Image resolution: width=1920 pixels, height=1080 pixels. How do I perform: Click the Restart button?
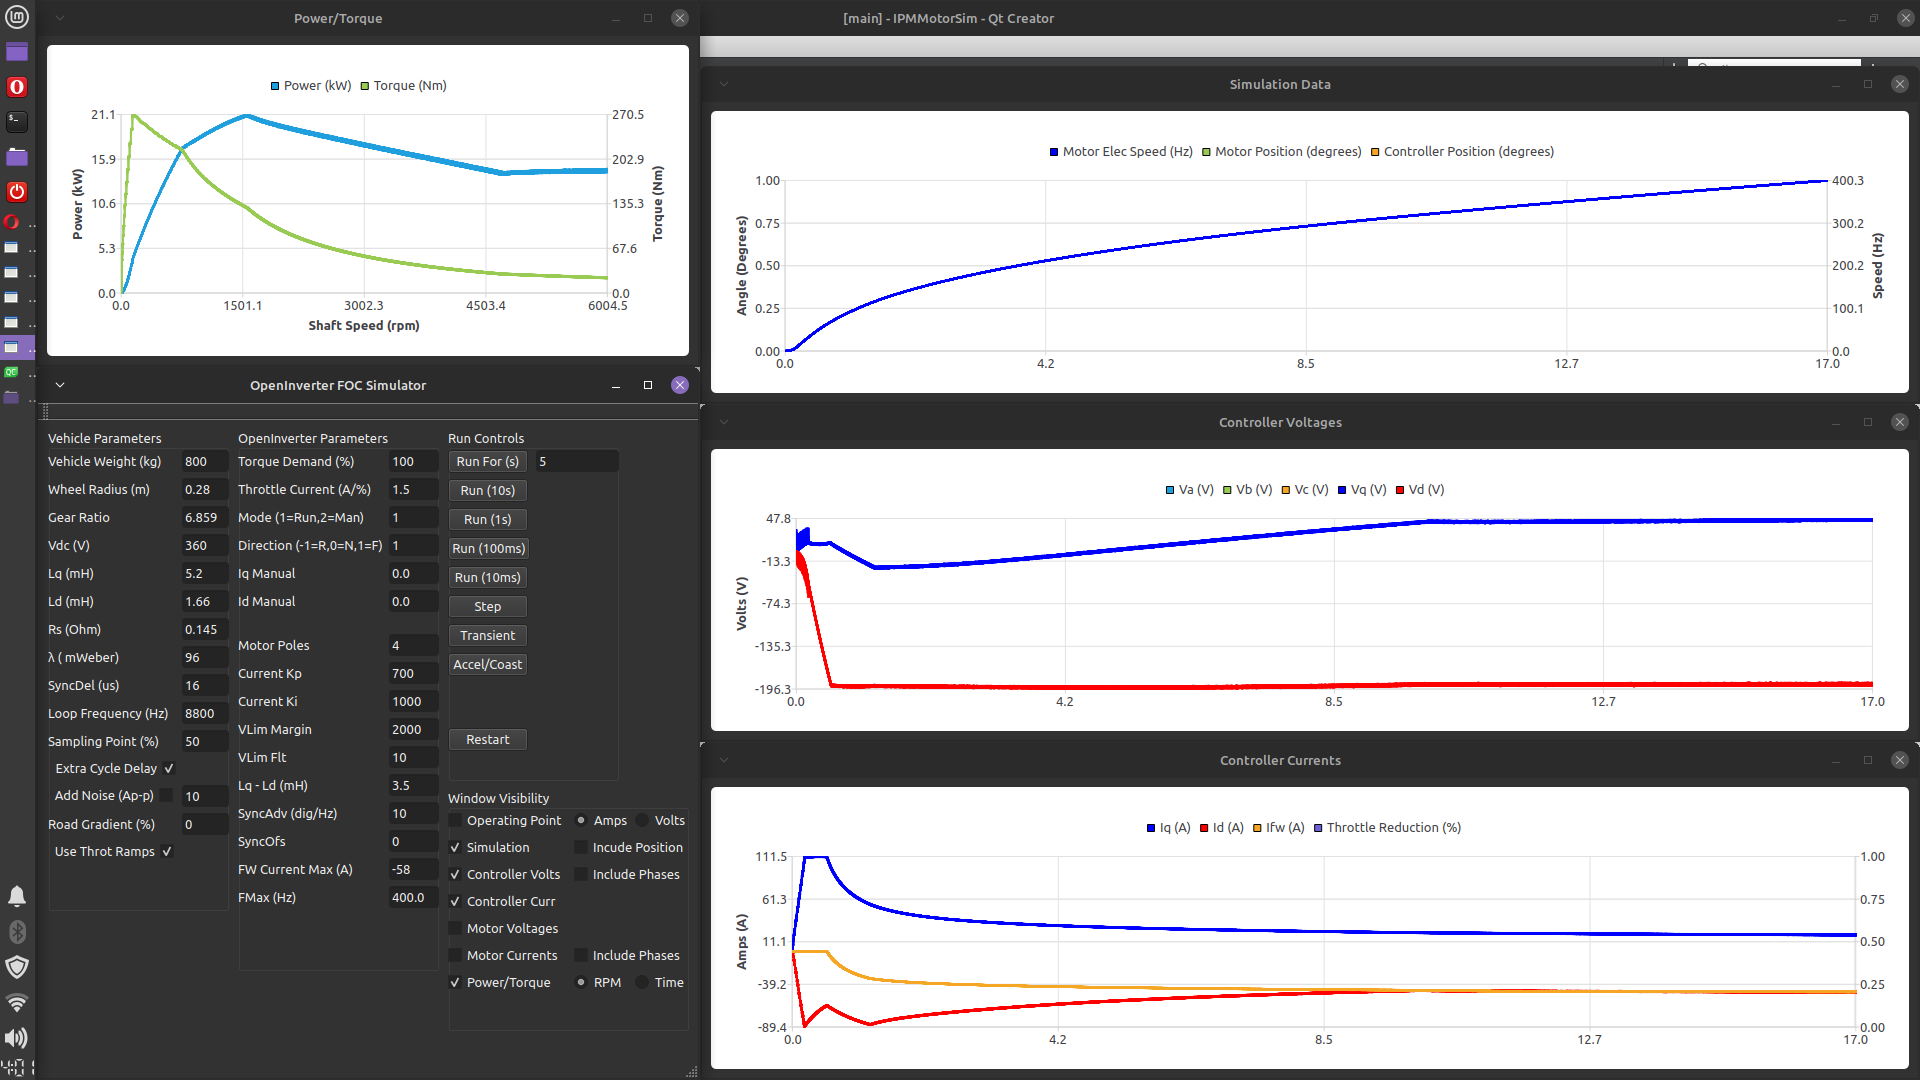[487, 740]
